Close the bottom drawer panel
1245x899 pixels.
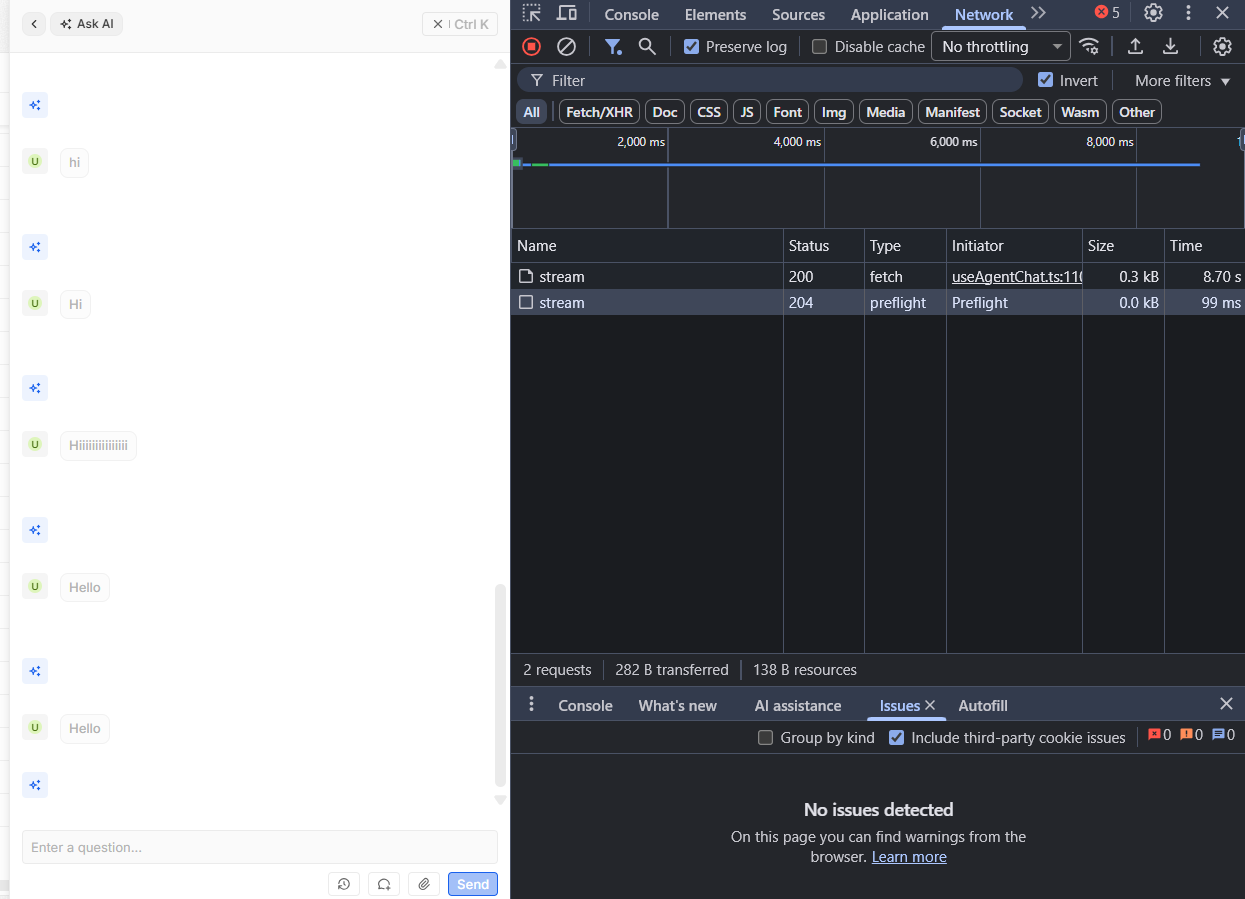(x=1226, y=704)
